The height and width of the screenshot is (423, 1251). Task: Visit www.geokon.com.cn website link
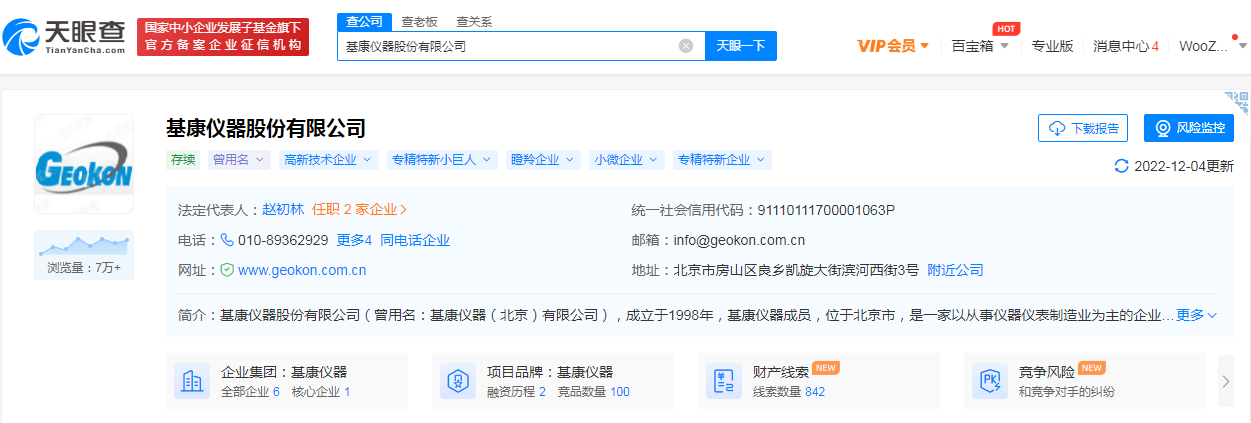coord(302,270)
